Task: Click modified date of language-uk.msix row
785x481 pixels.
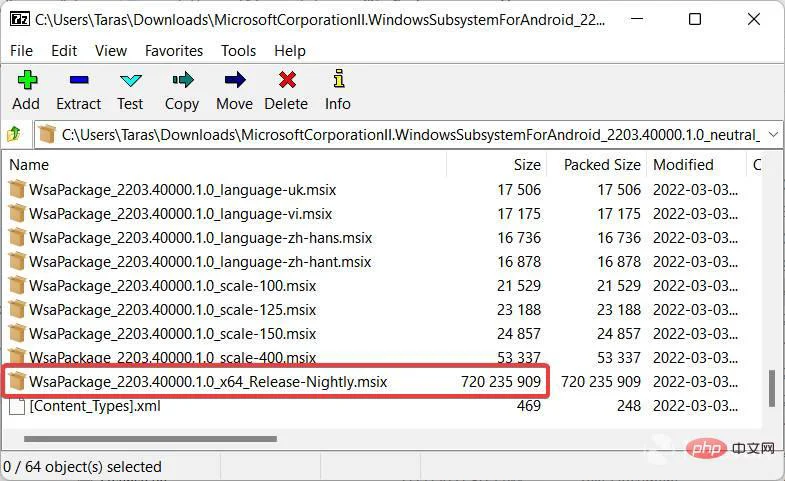Action: [695, 190]
